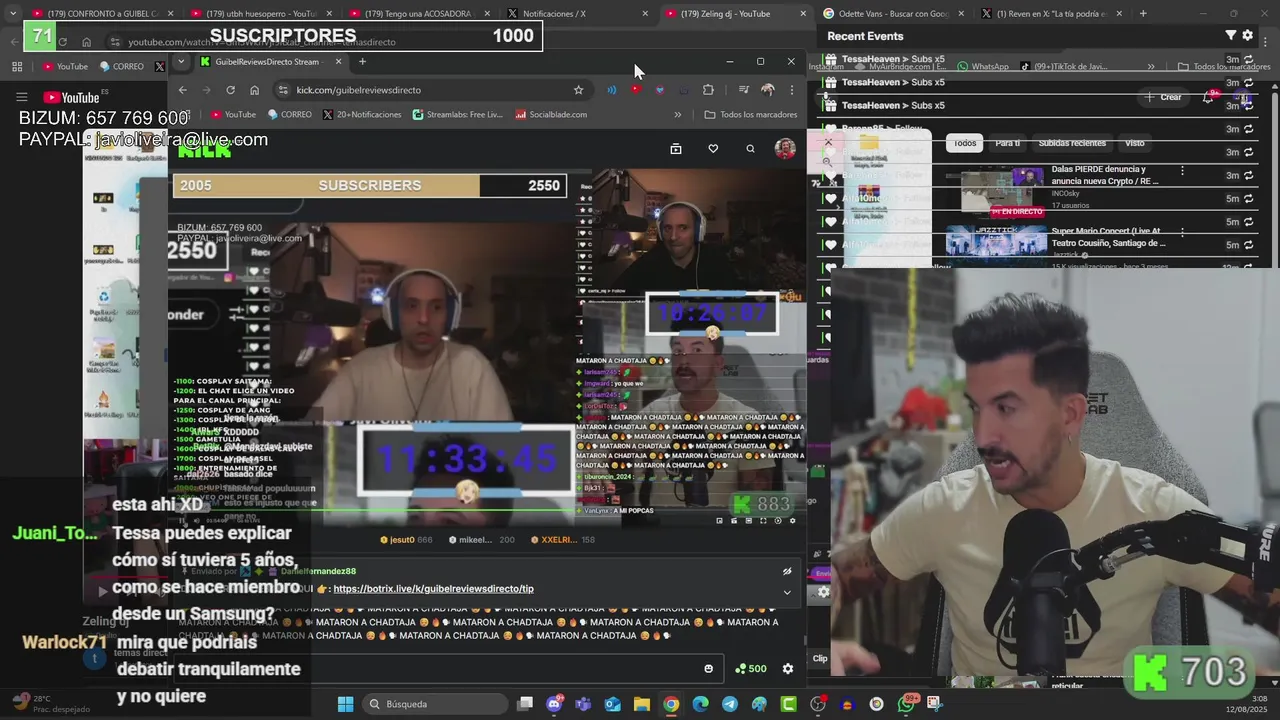
Task: Open the 500 channel points button
Action: (750, 669)
